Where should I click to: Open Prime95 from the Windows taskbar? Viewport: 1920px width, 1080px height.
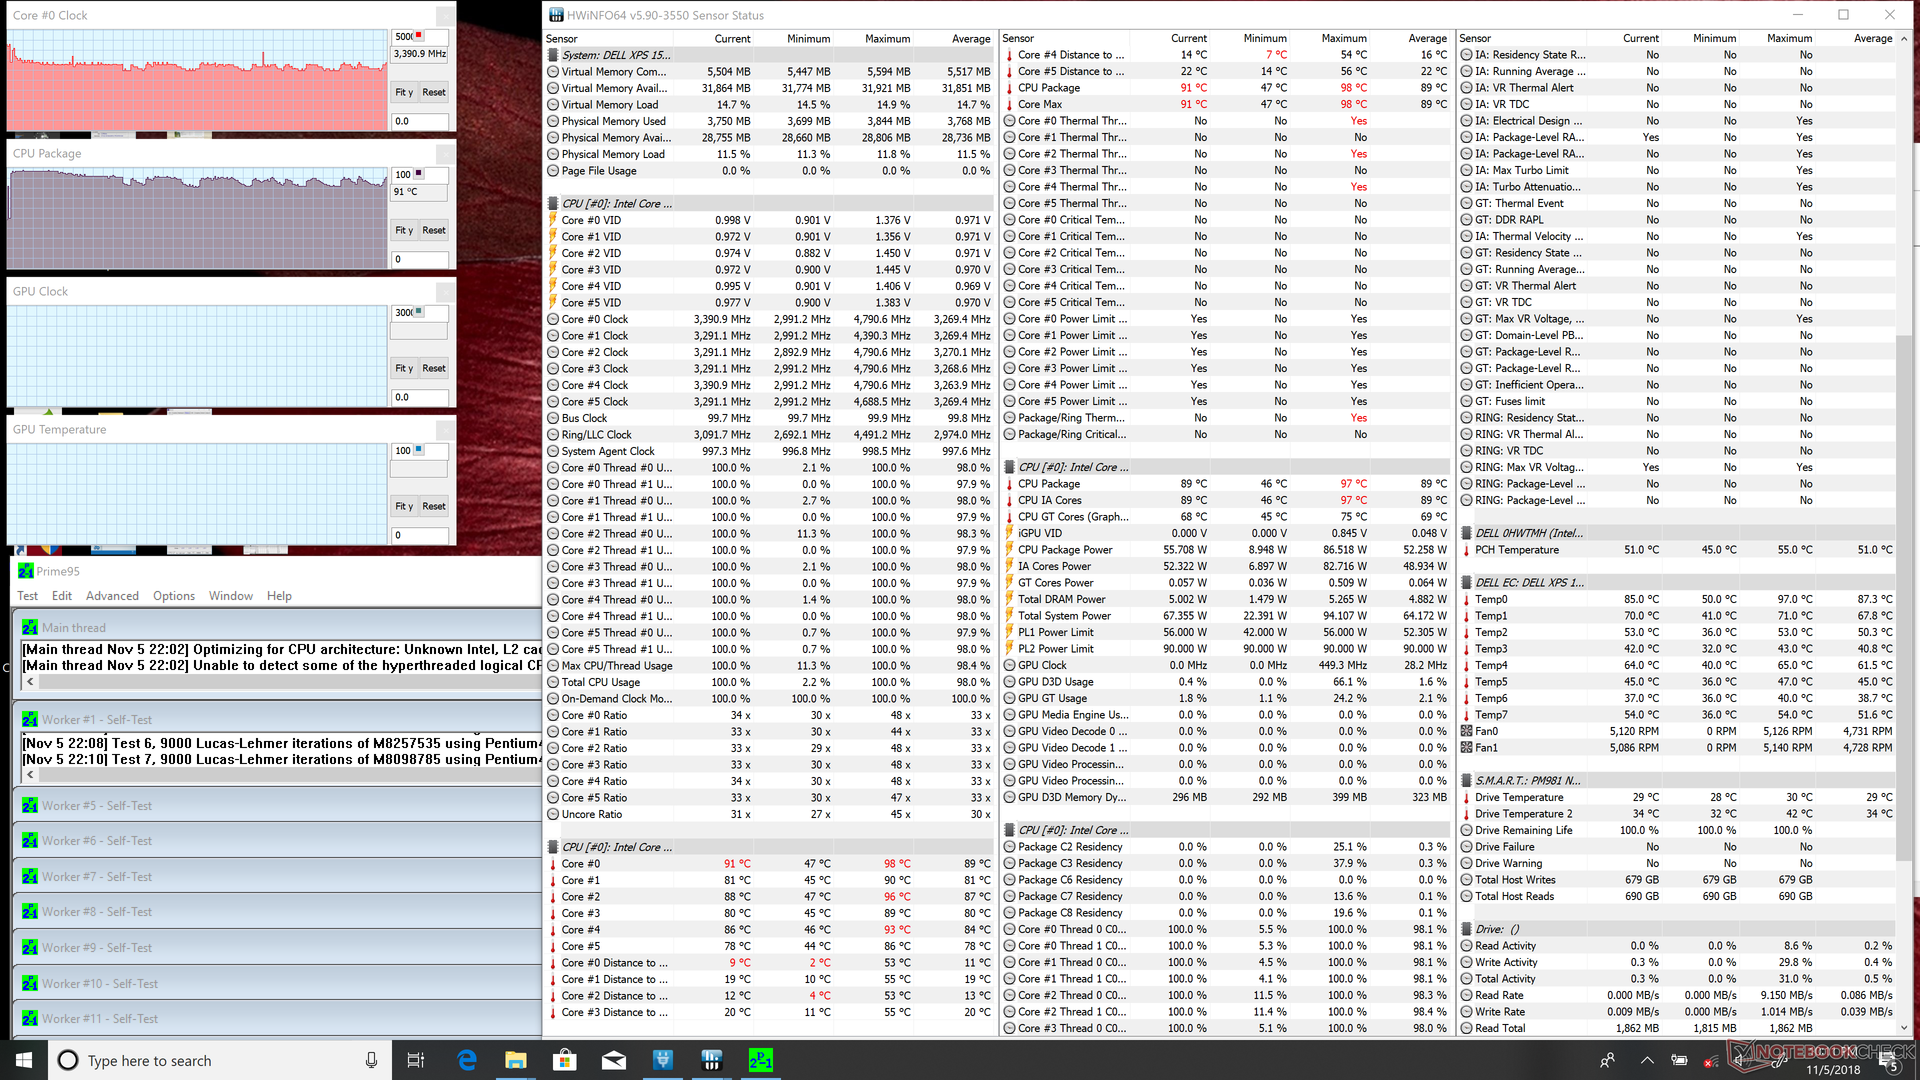(760, 1060)
